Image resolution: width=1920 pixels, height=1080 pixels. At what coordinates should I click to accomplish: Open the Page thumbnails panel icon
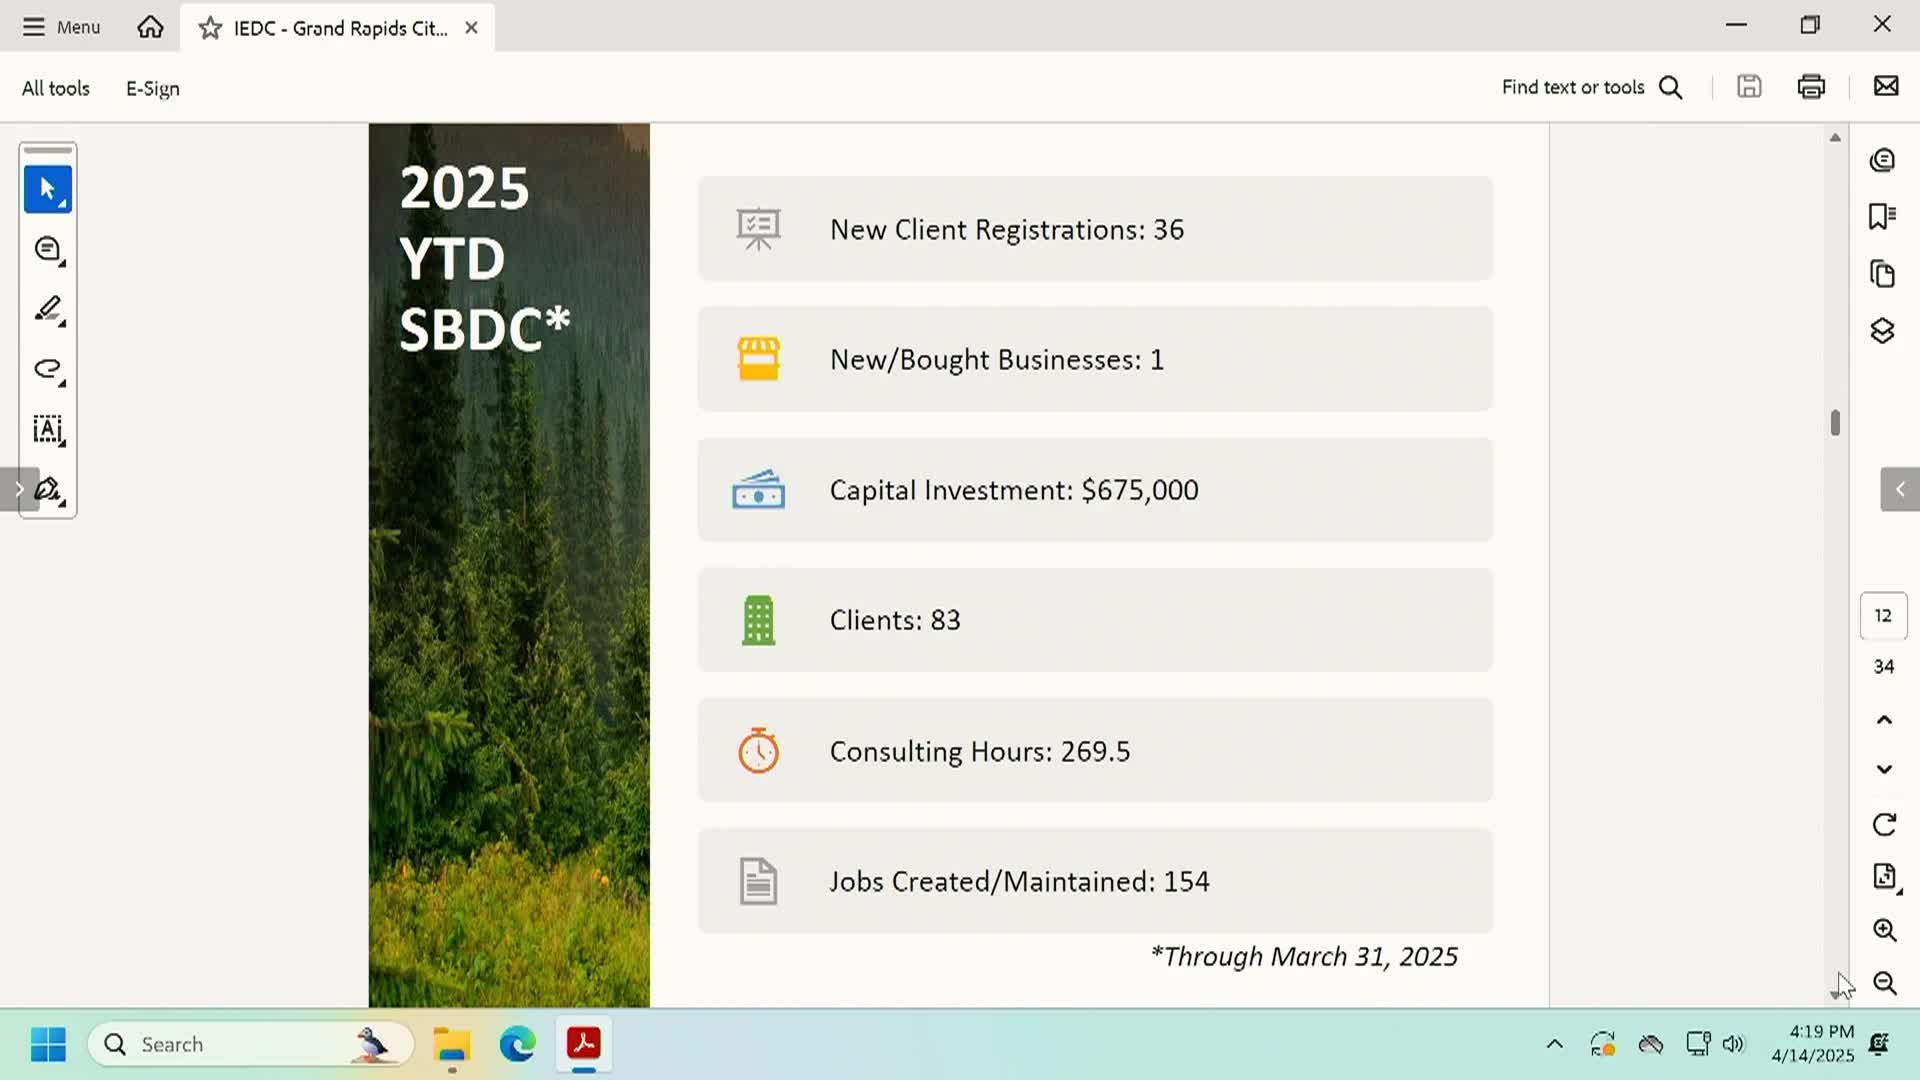point(1883,273)
